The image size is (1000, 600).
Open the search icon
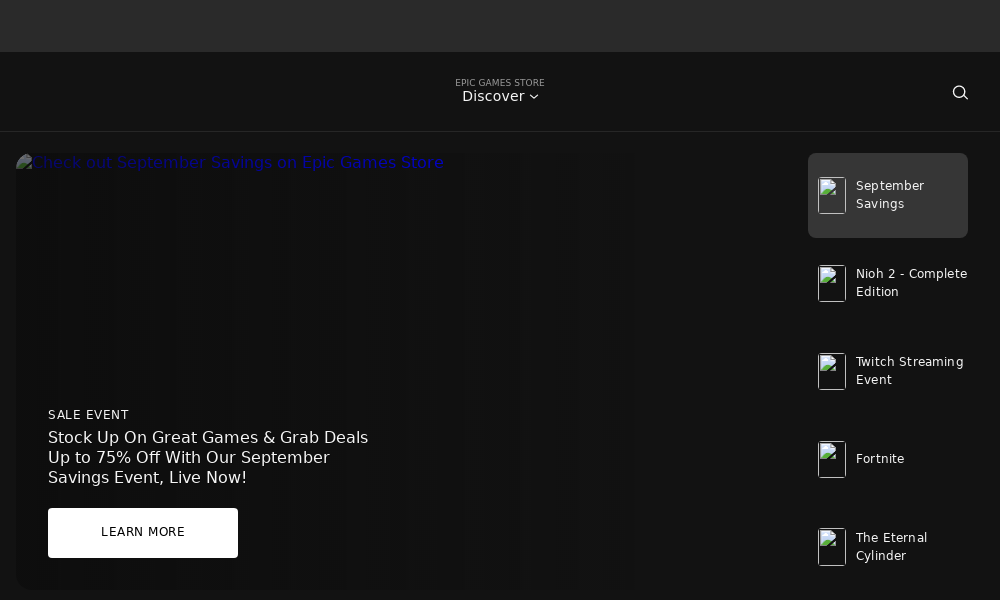960,92
